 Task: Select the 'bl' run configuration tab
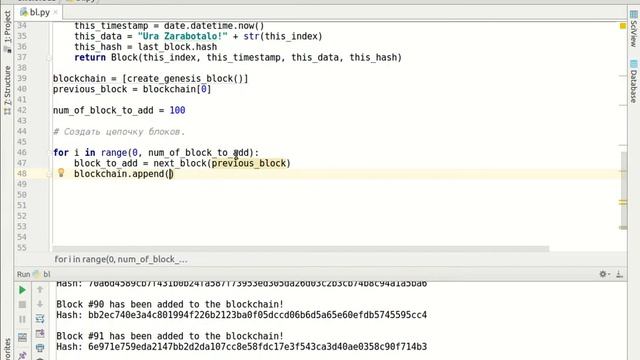click(42, 274)
